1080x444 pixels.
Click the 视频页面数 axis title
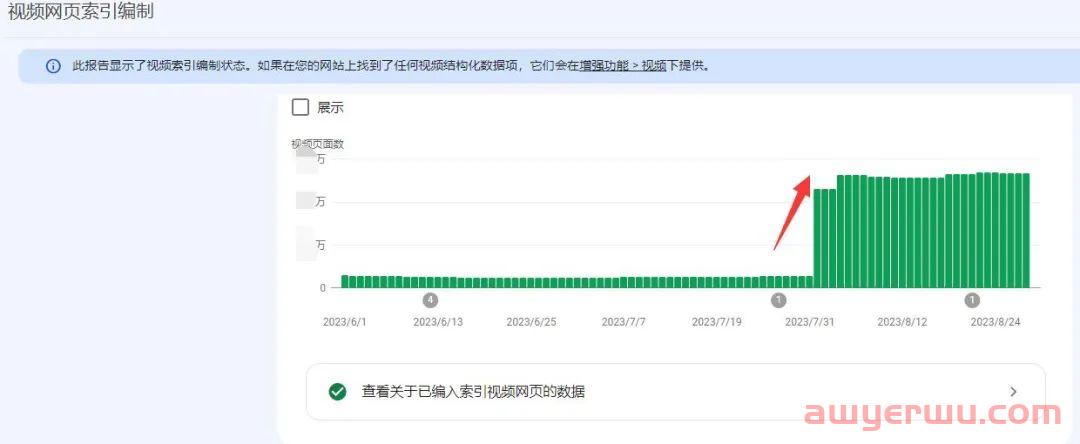point(318,144)
